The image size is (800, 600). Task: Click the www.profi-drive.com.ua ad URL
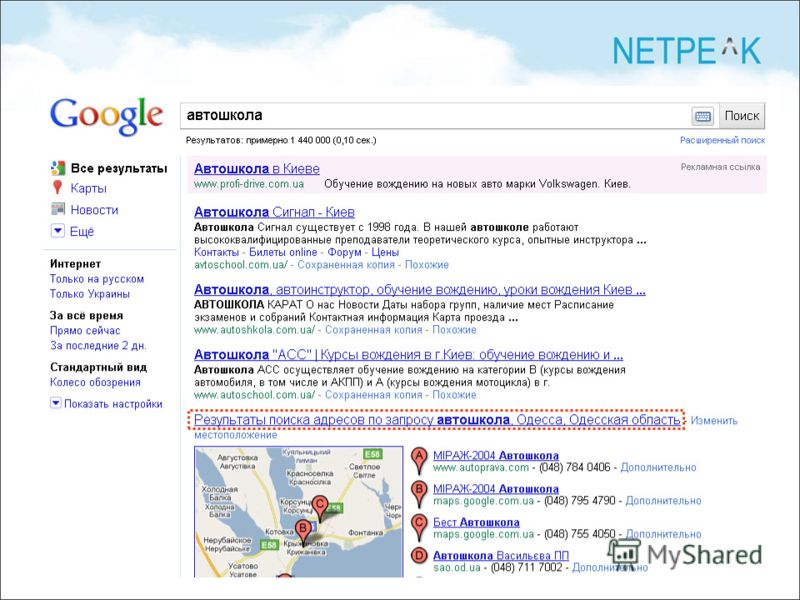pos(249,184)
